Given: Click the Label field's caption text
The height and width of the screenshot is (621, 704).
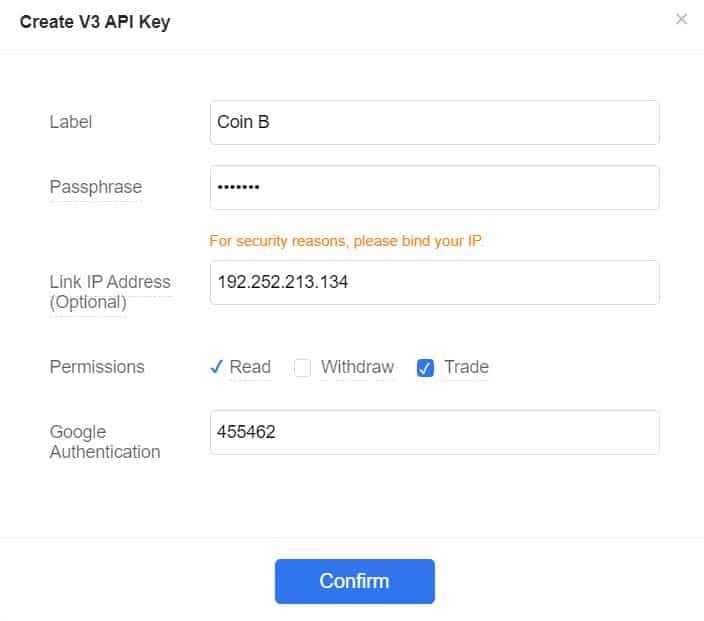Looking at the screenshot, I should pyautogui.click(x=71, y=122).
